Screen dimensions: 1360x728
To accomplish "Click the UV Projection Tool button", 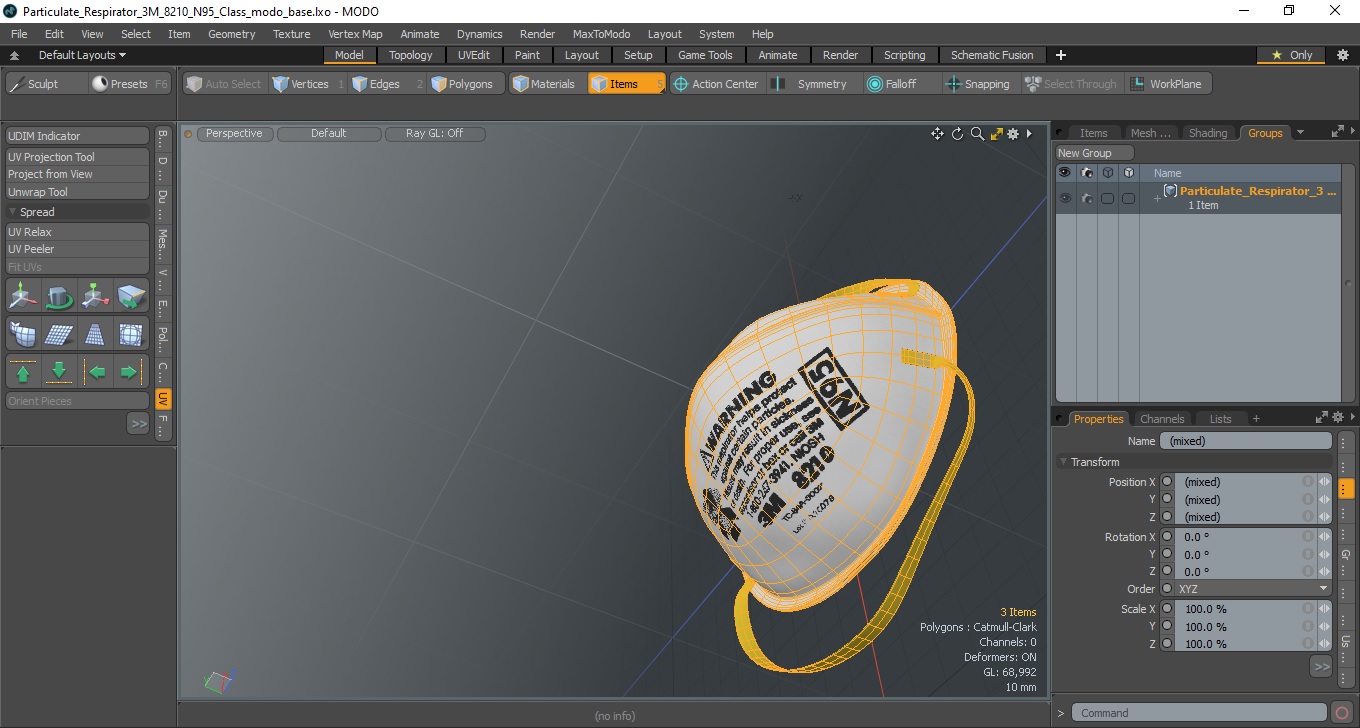I will (78, 157).
